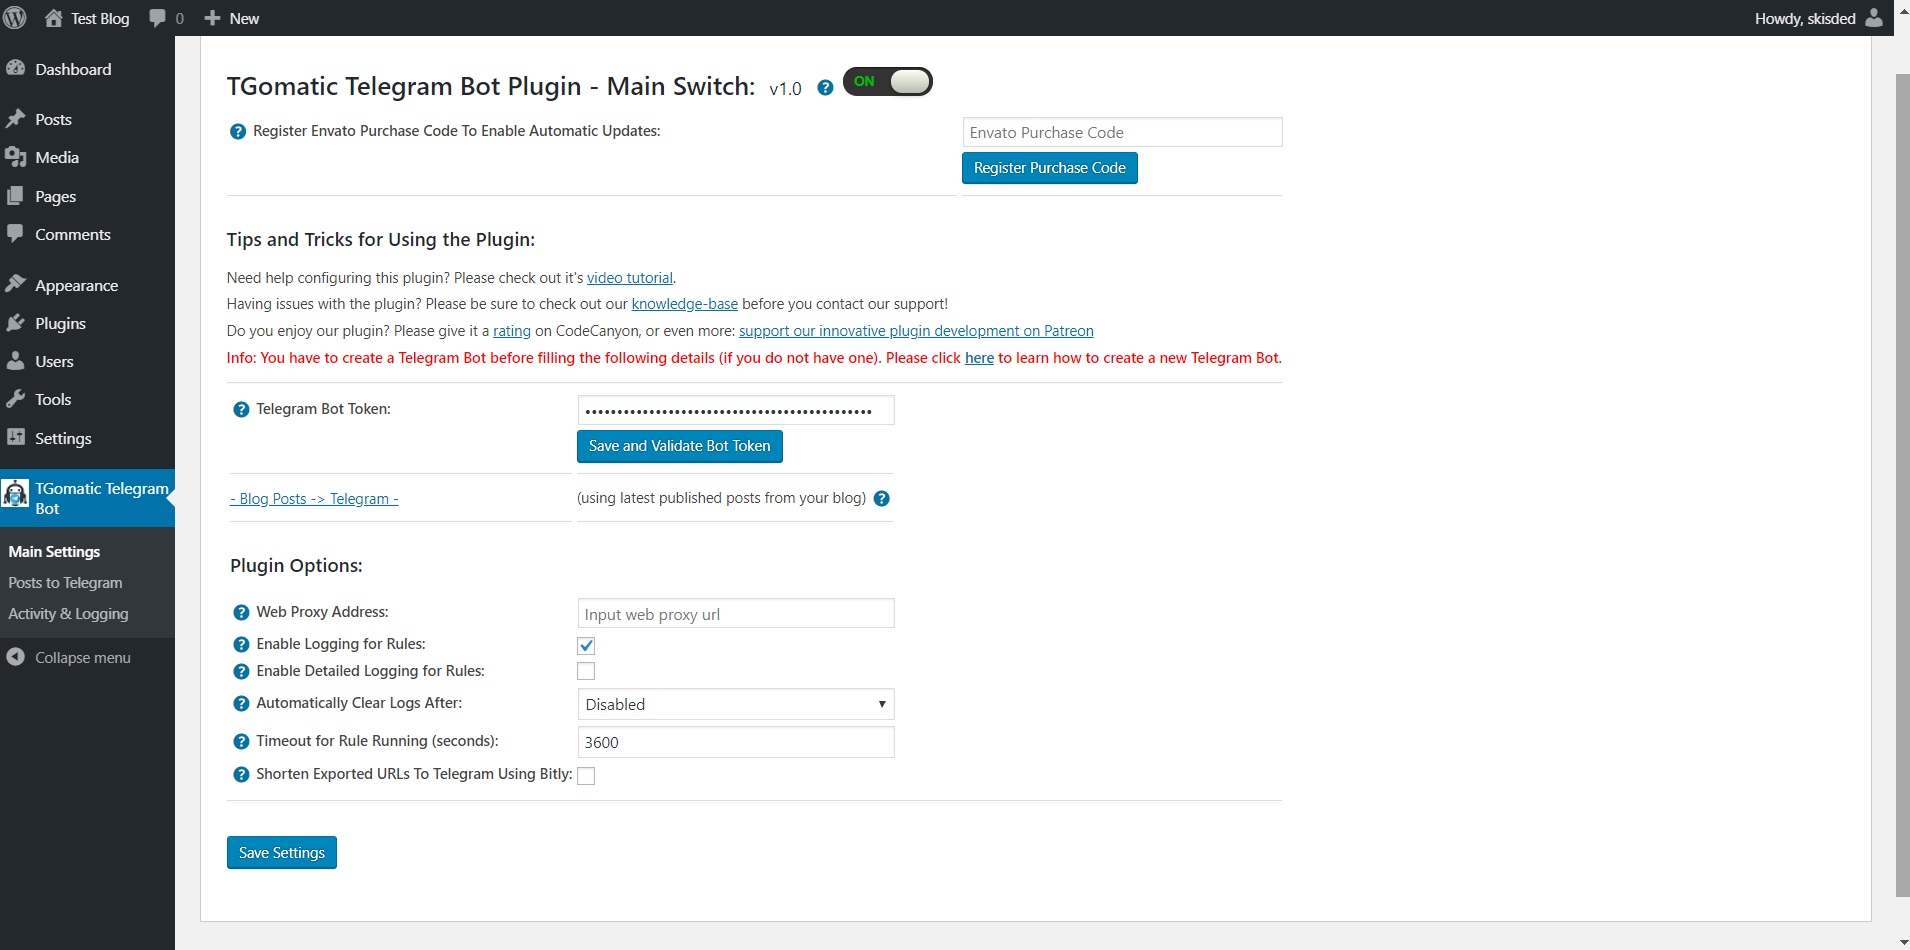This screenshot has width=1910, height=950.
Task: Click help icon next to Main Switch version
Action: (825, 88)
